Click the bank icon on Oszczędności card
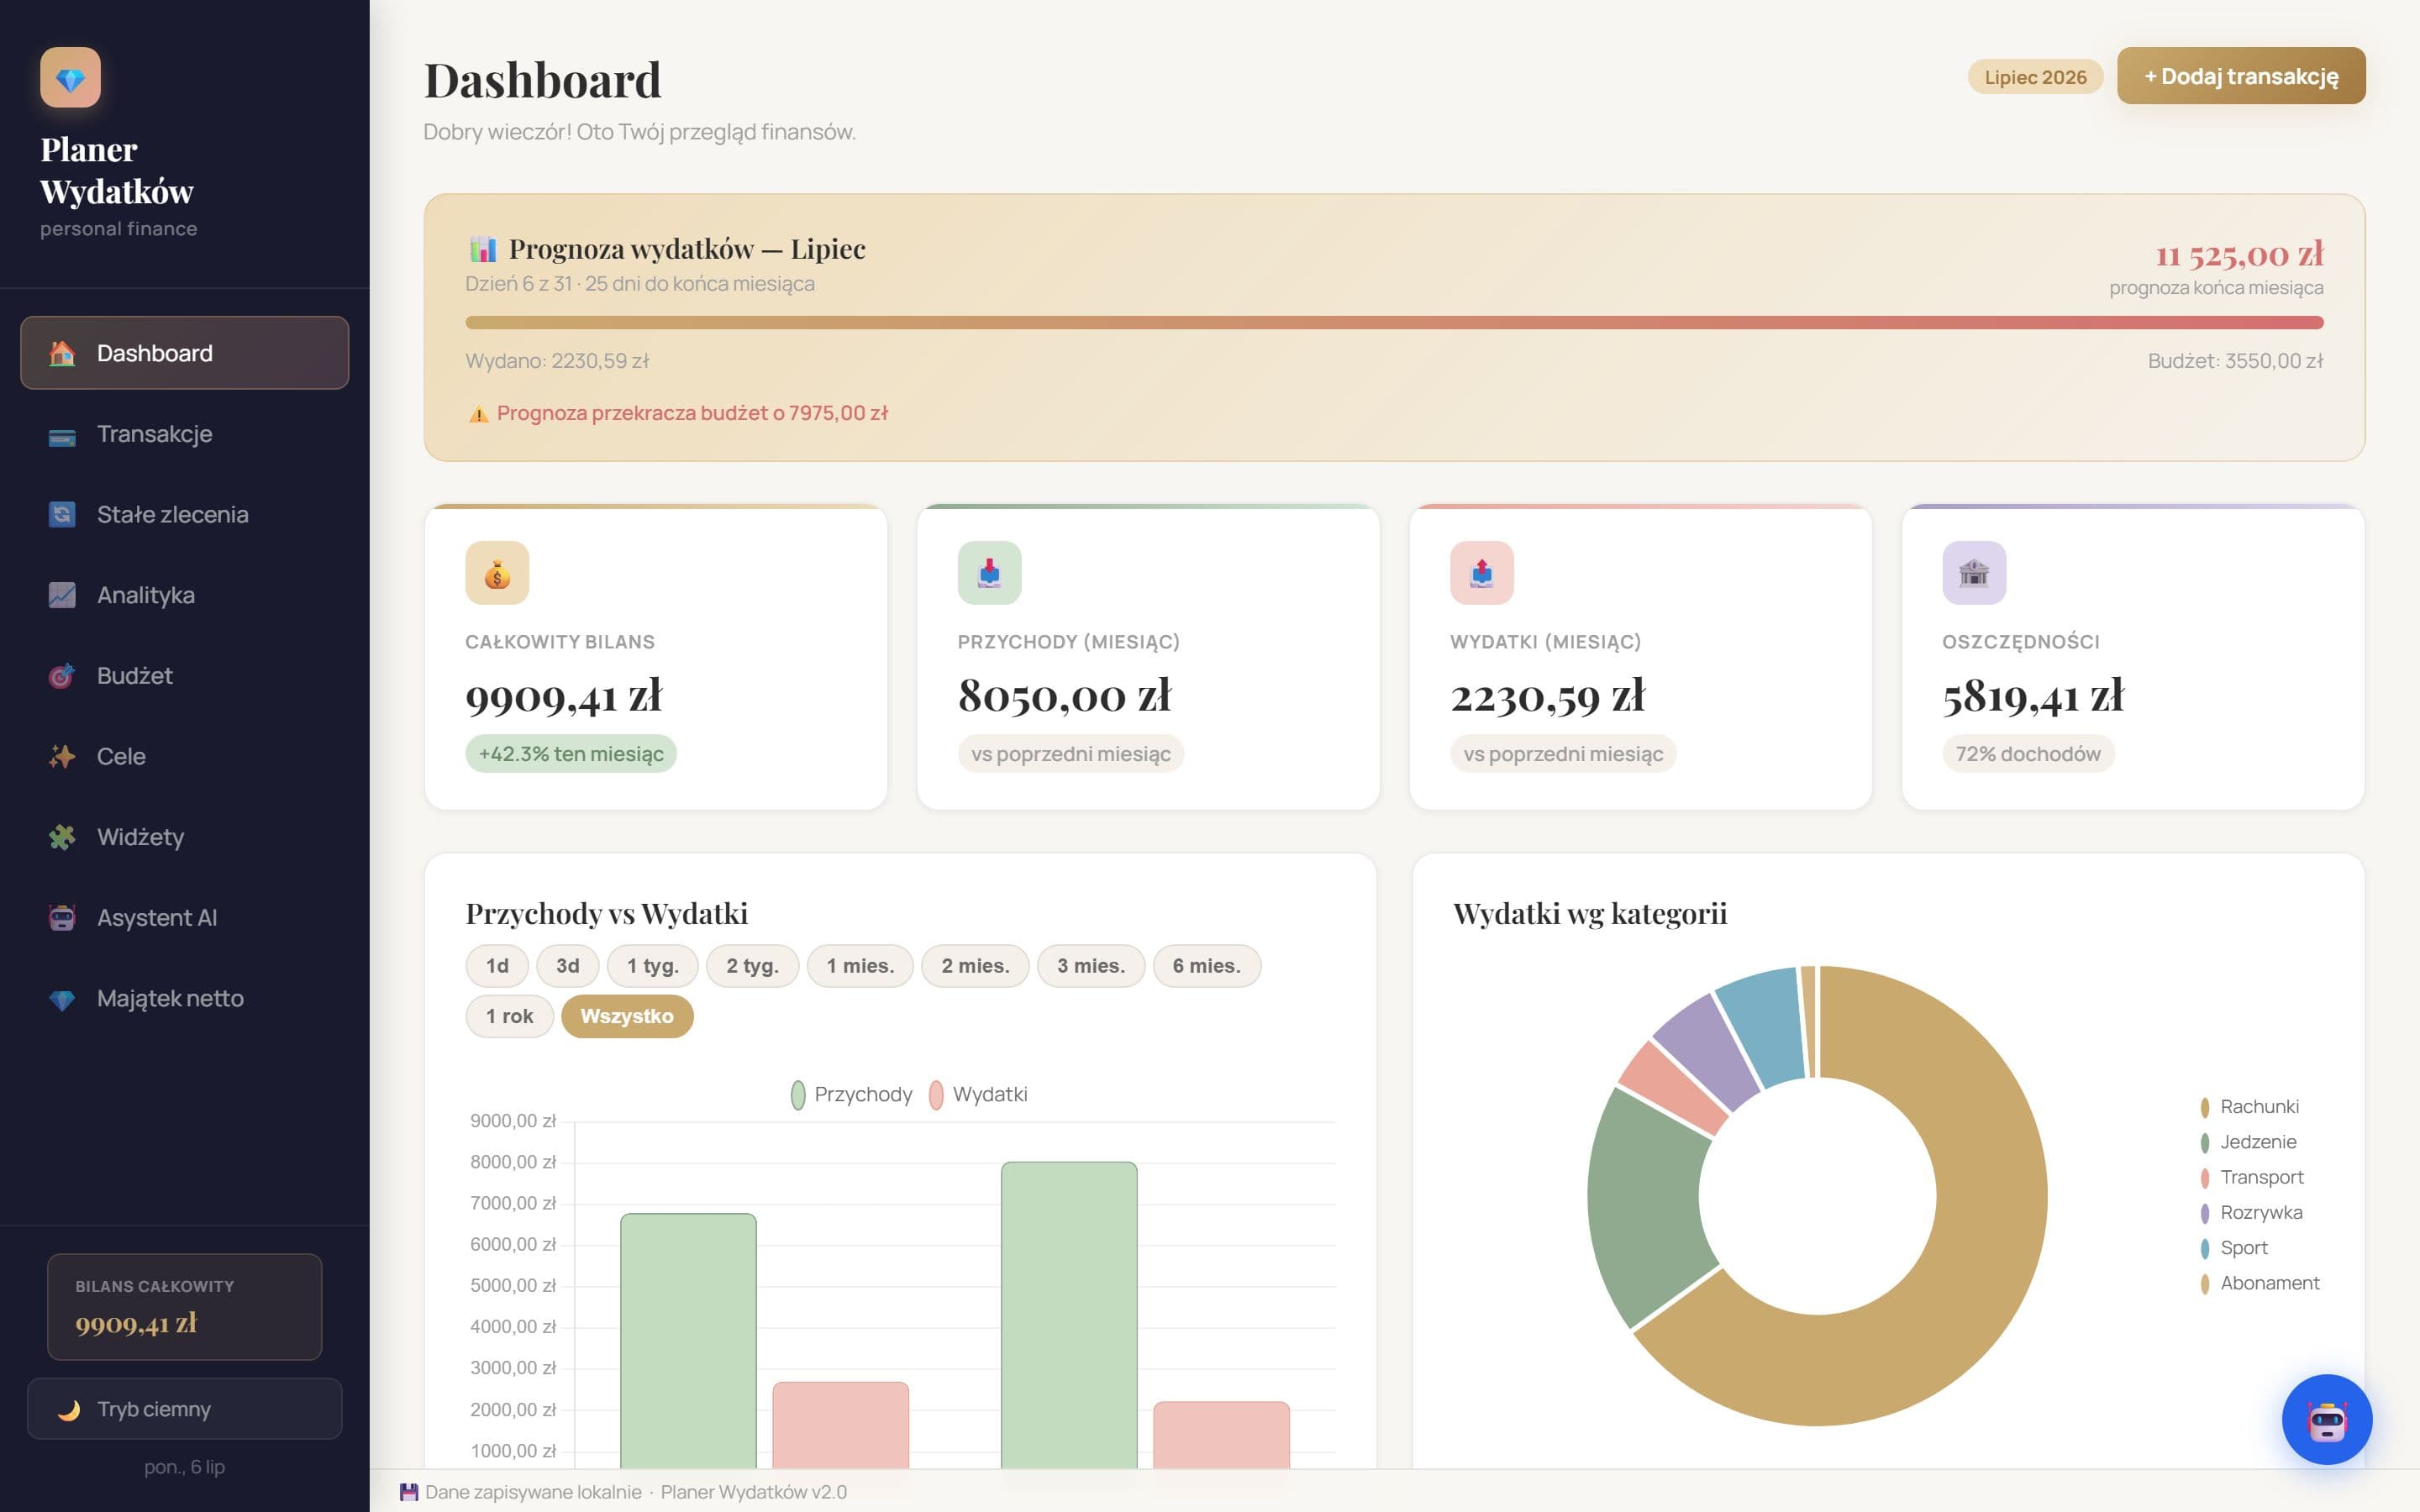The image size is (2420, 1512). click(1974, 573)
